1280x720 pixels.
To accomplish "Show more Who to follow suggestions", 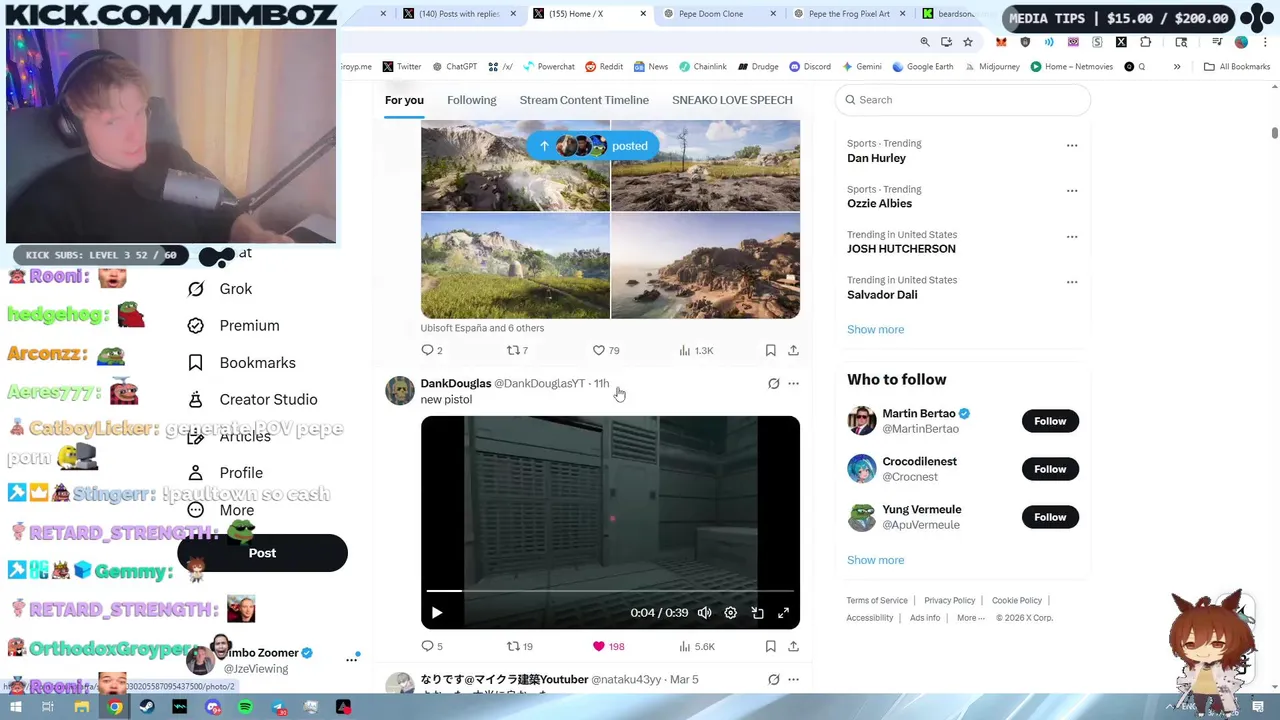I will [875, 561].
